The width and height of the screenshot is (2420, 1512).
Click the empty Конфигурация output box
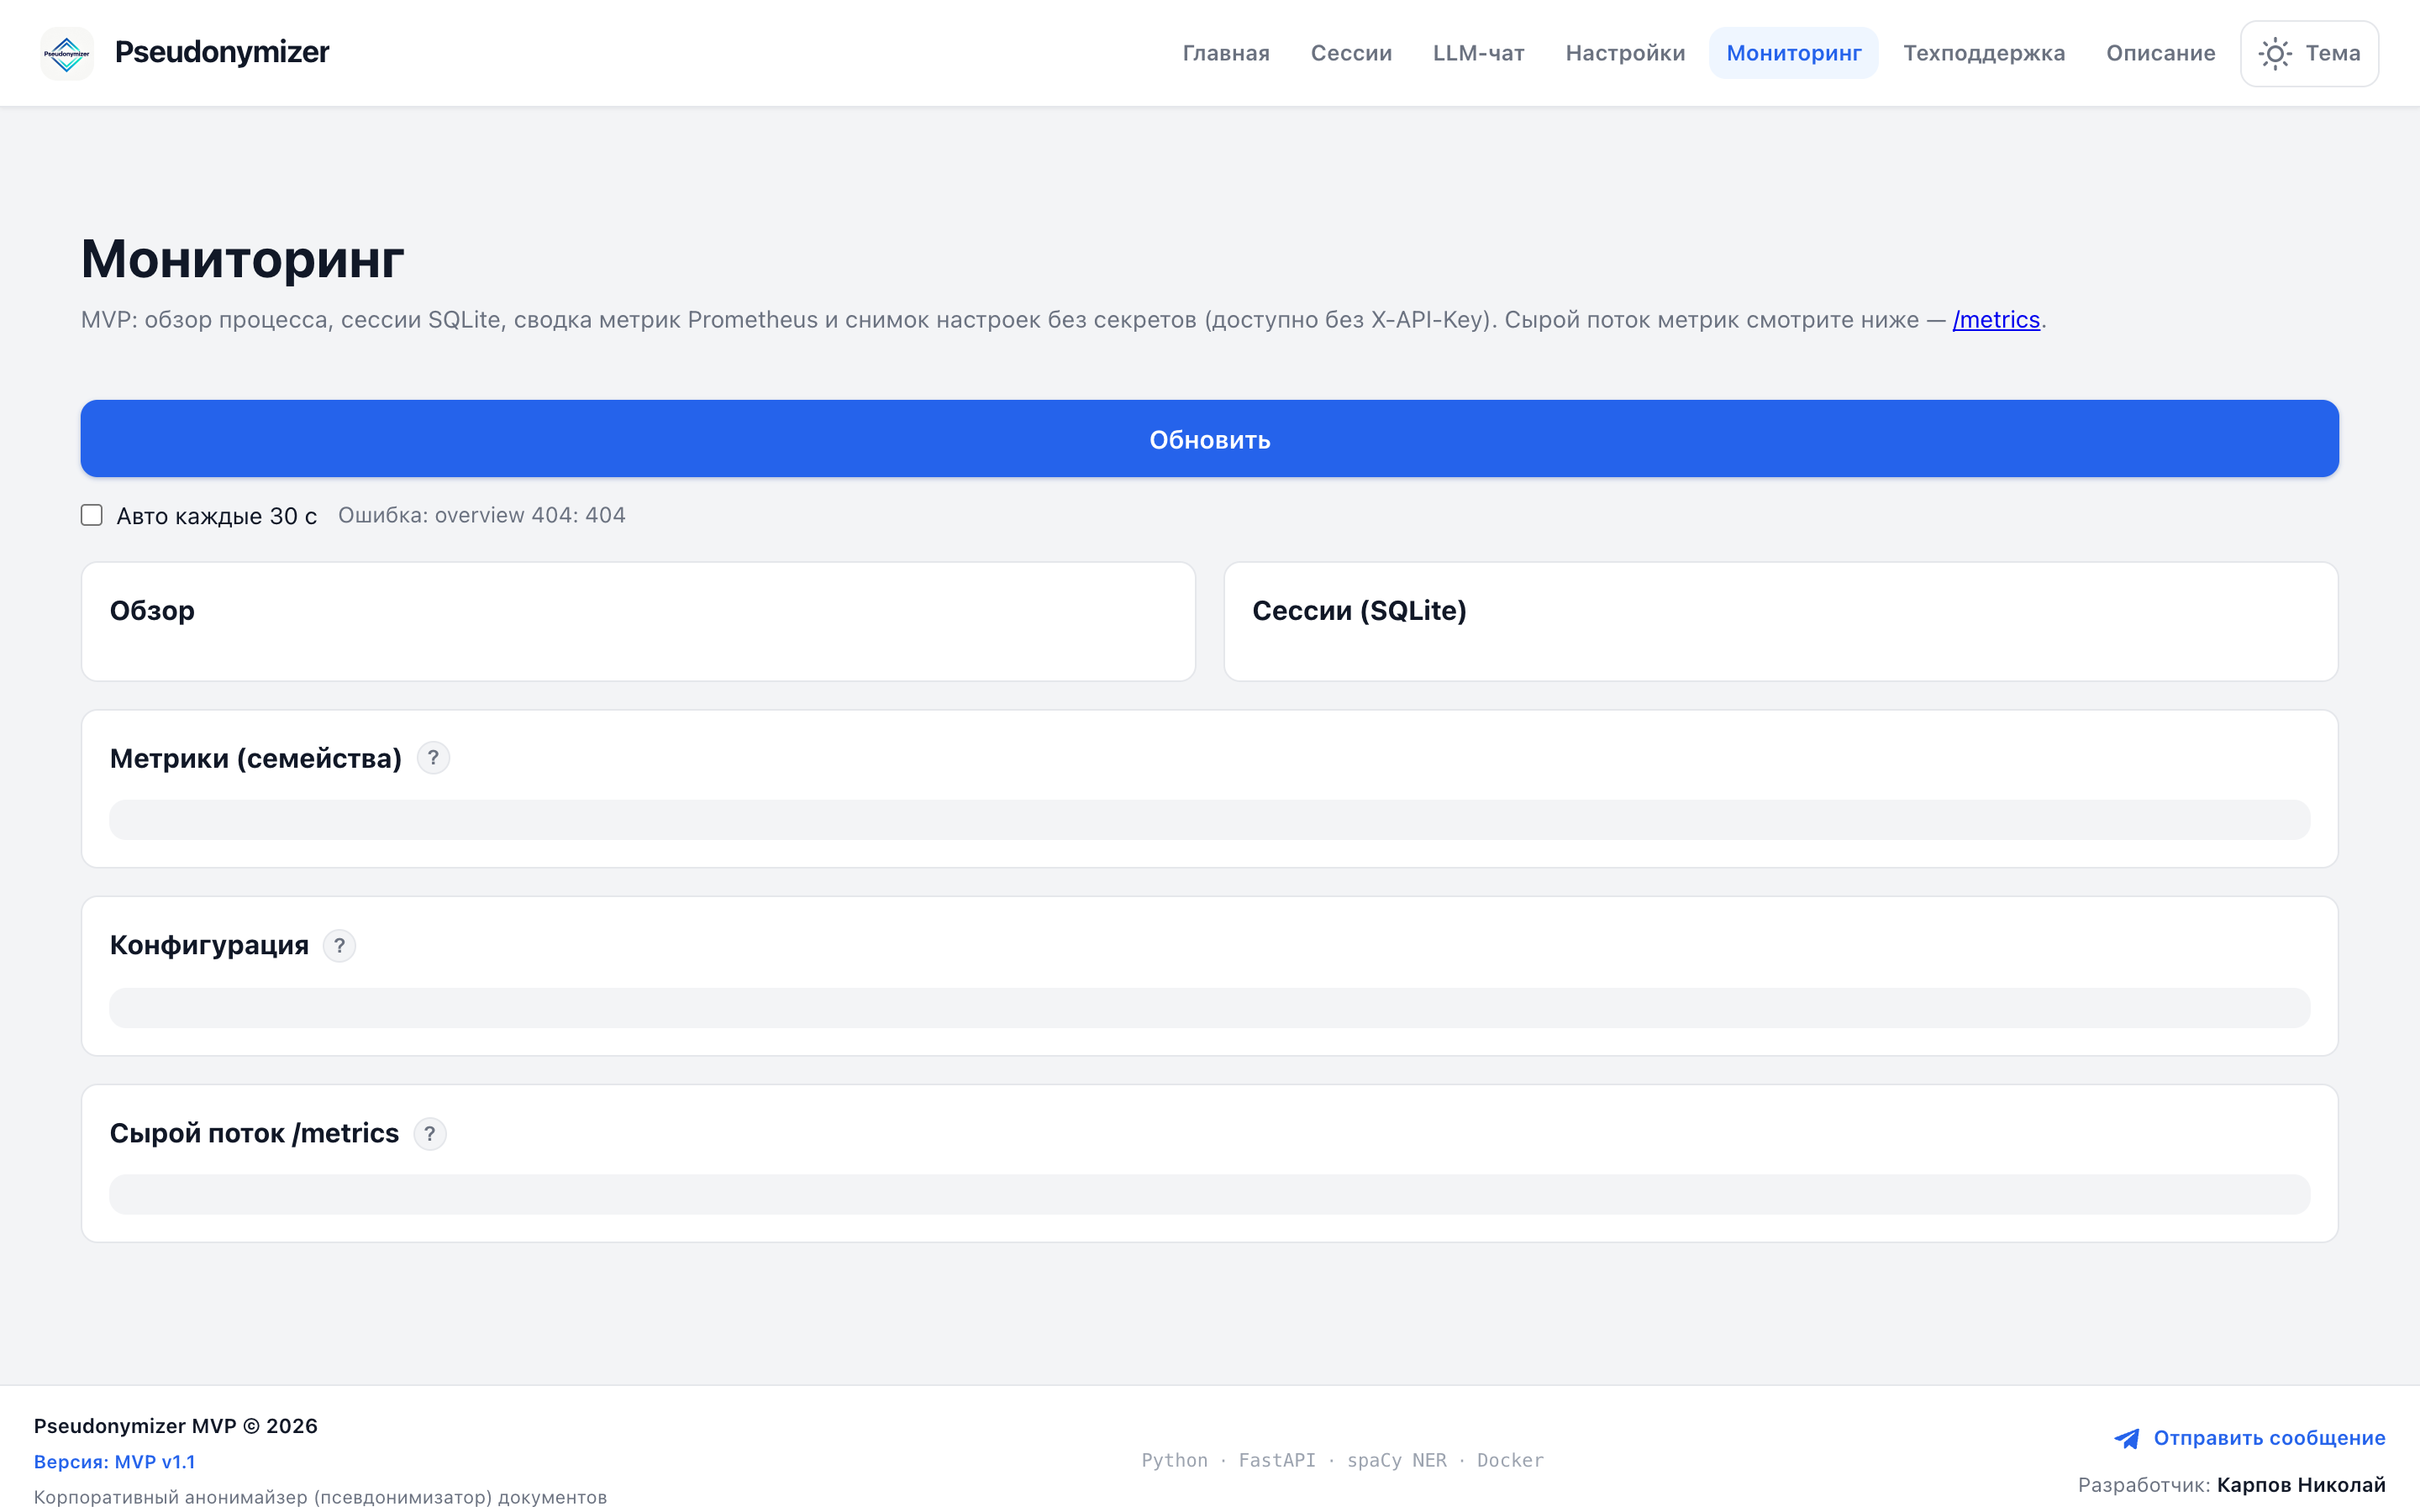[x=1210, y=1008]
